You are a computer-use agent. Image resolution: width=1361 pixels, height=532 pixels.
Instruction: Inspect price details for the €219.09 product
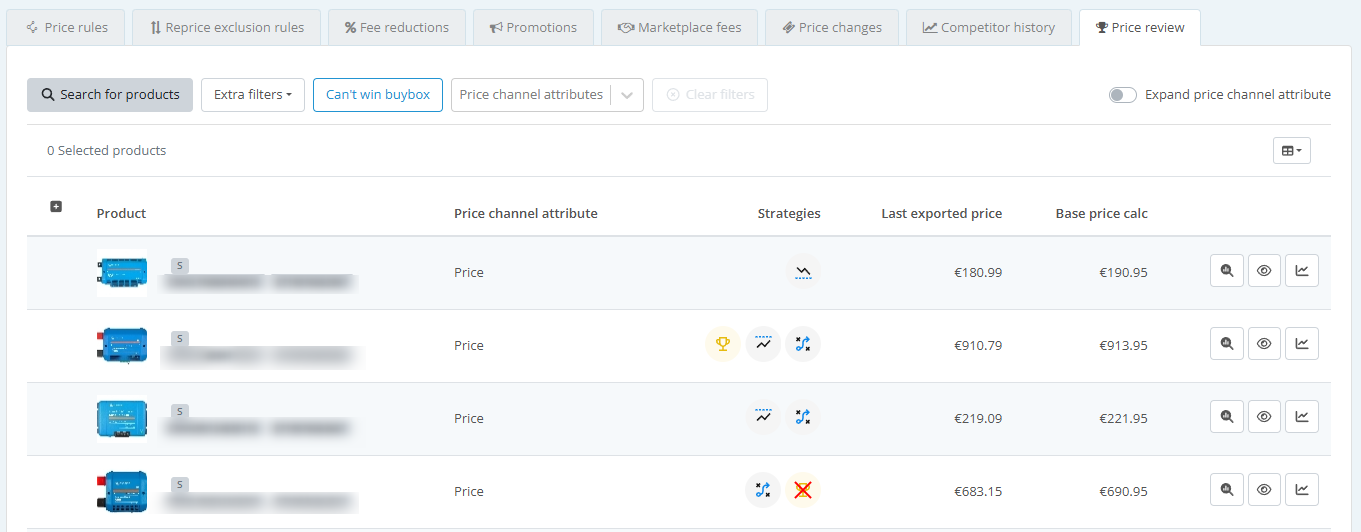[1227, 417]
